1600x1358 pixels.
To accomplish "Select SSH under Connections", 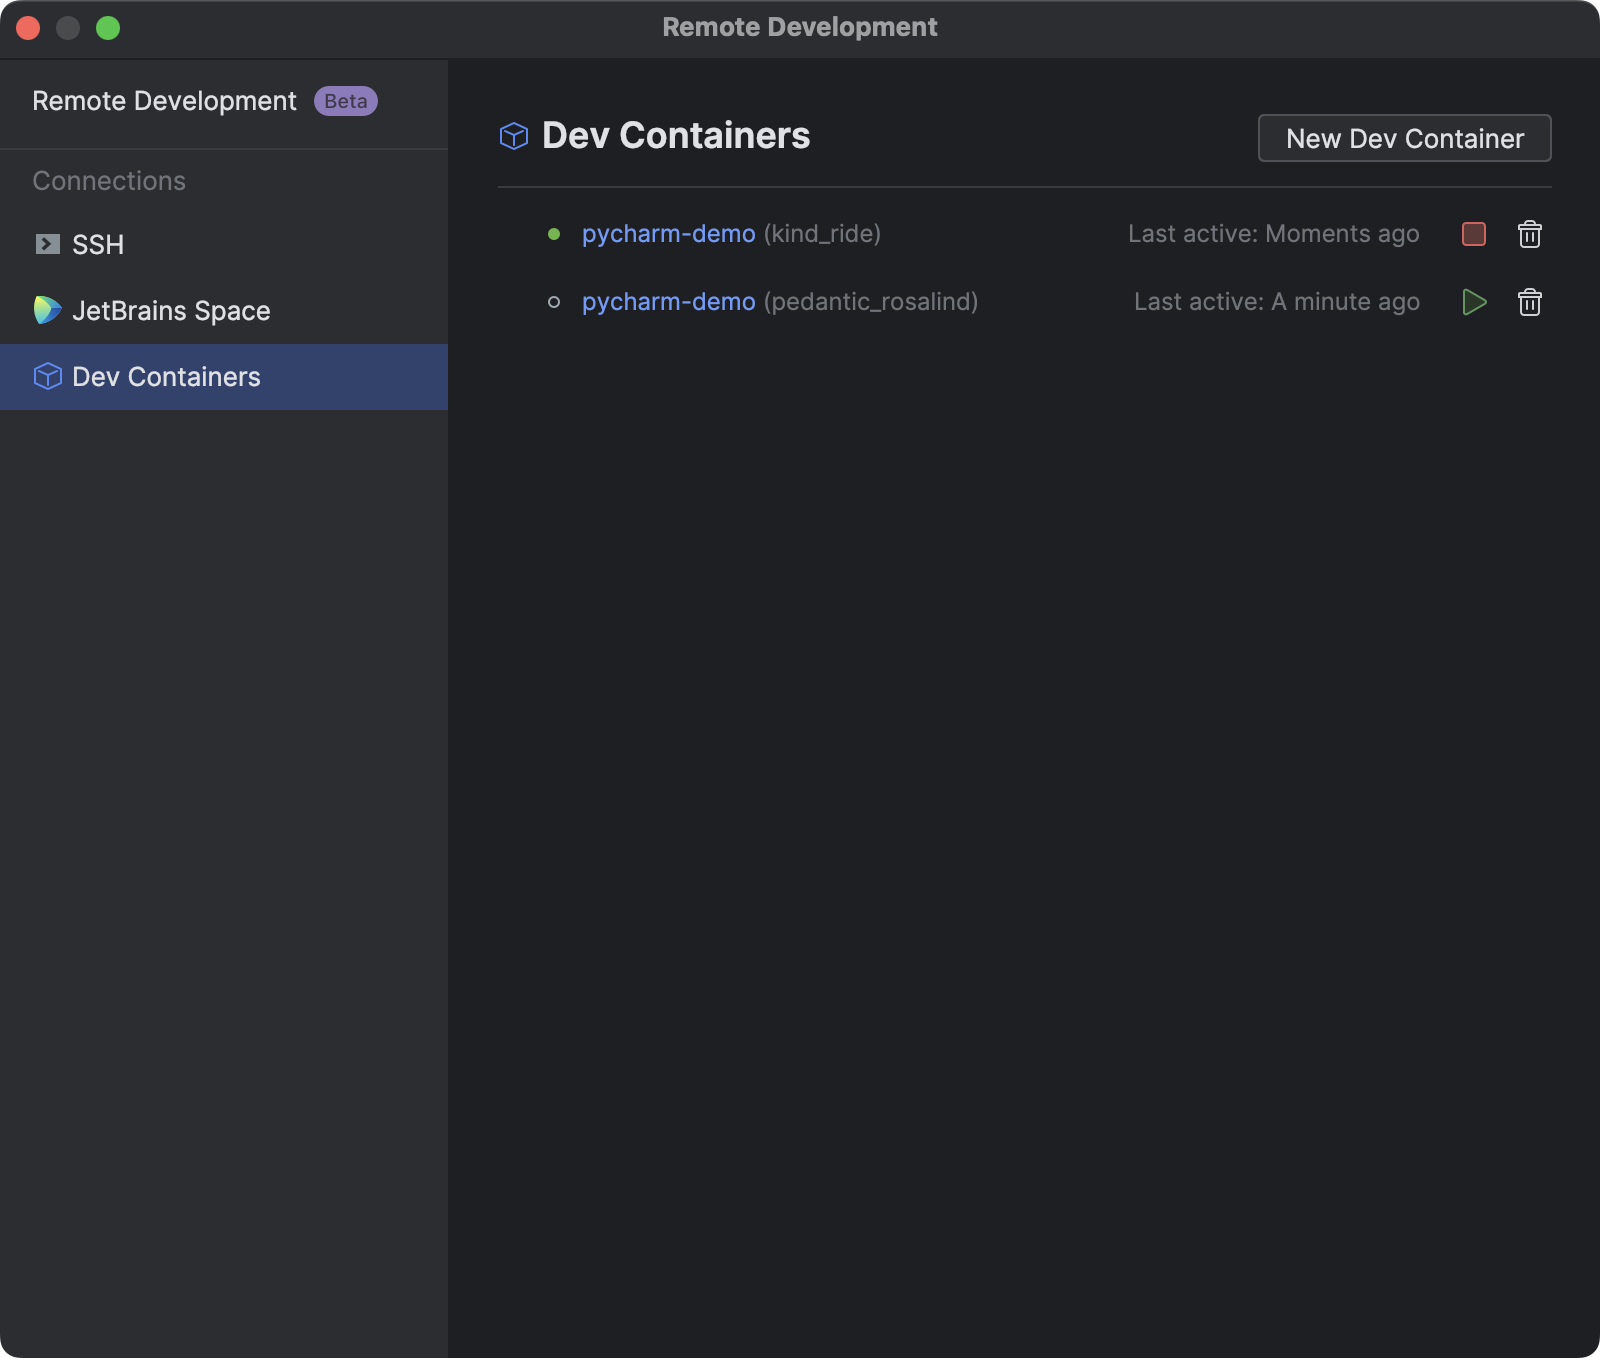I will point(98,244).
